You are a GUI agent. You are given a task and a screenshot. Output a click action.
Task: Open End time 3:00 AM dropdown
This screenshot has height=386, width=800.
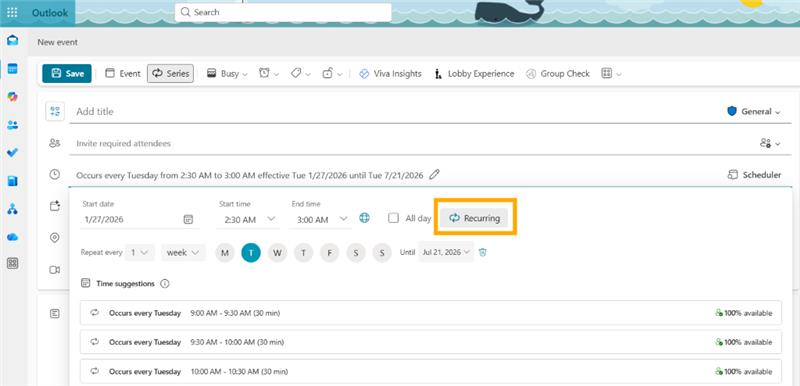pos(321,220)
